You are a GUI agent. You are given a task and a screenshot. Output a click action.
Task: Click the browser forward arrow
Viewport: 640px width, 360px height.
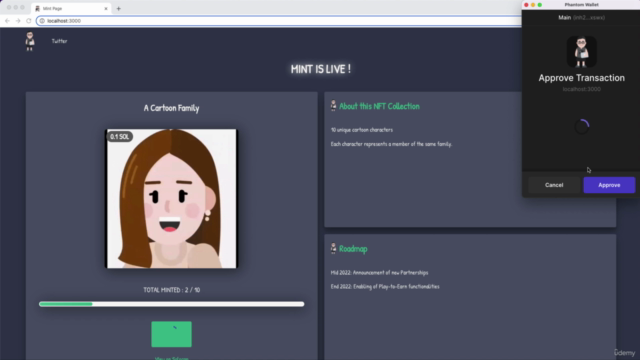[18, 20]
